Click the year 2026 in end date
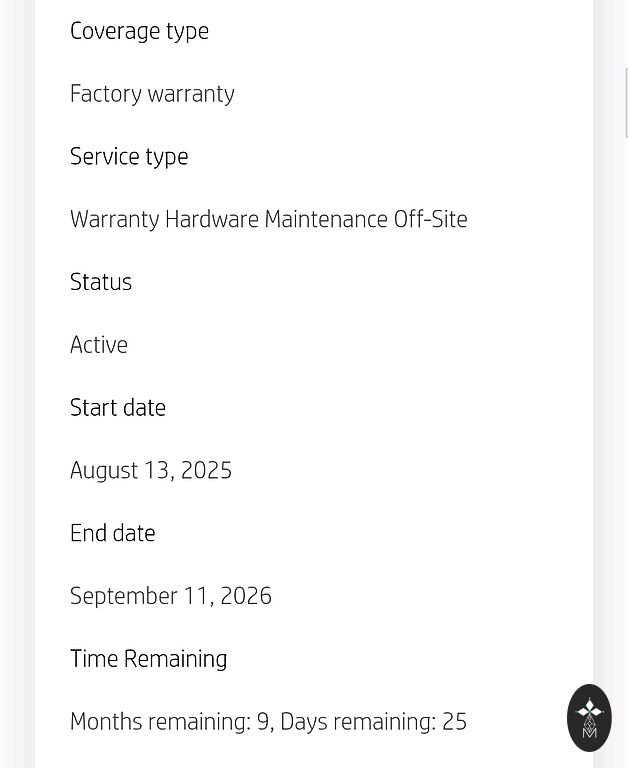 point(246,597)
